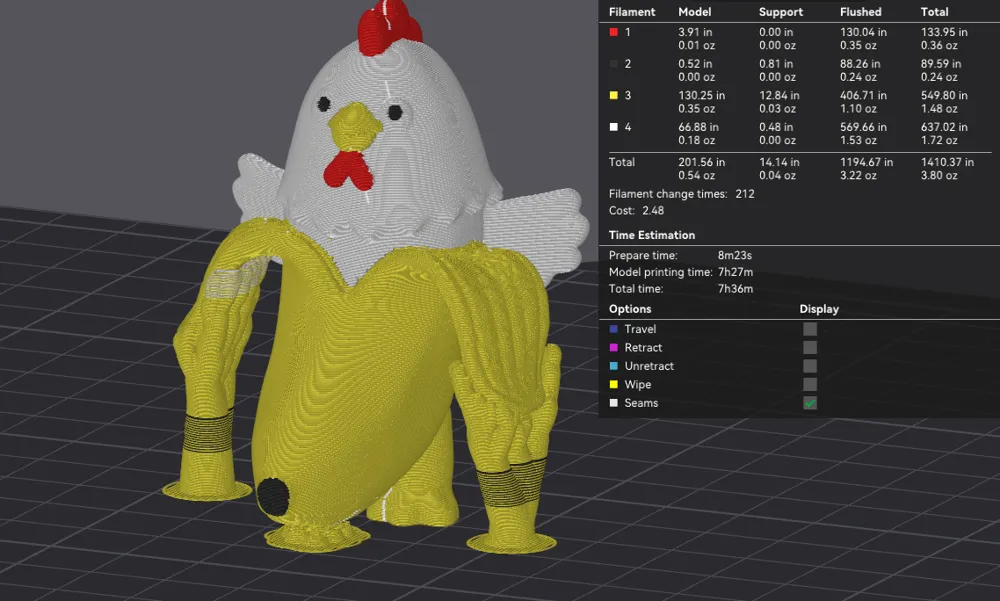Viewport: 1000px width, 601px height.
Task: Click the model printing time 7h27m
Action: coord(735,272)
